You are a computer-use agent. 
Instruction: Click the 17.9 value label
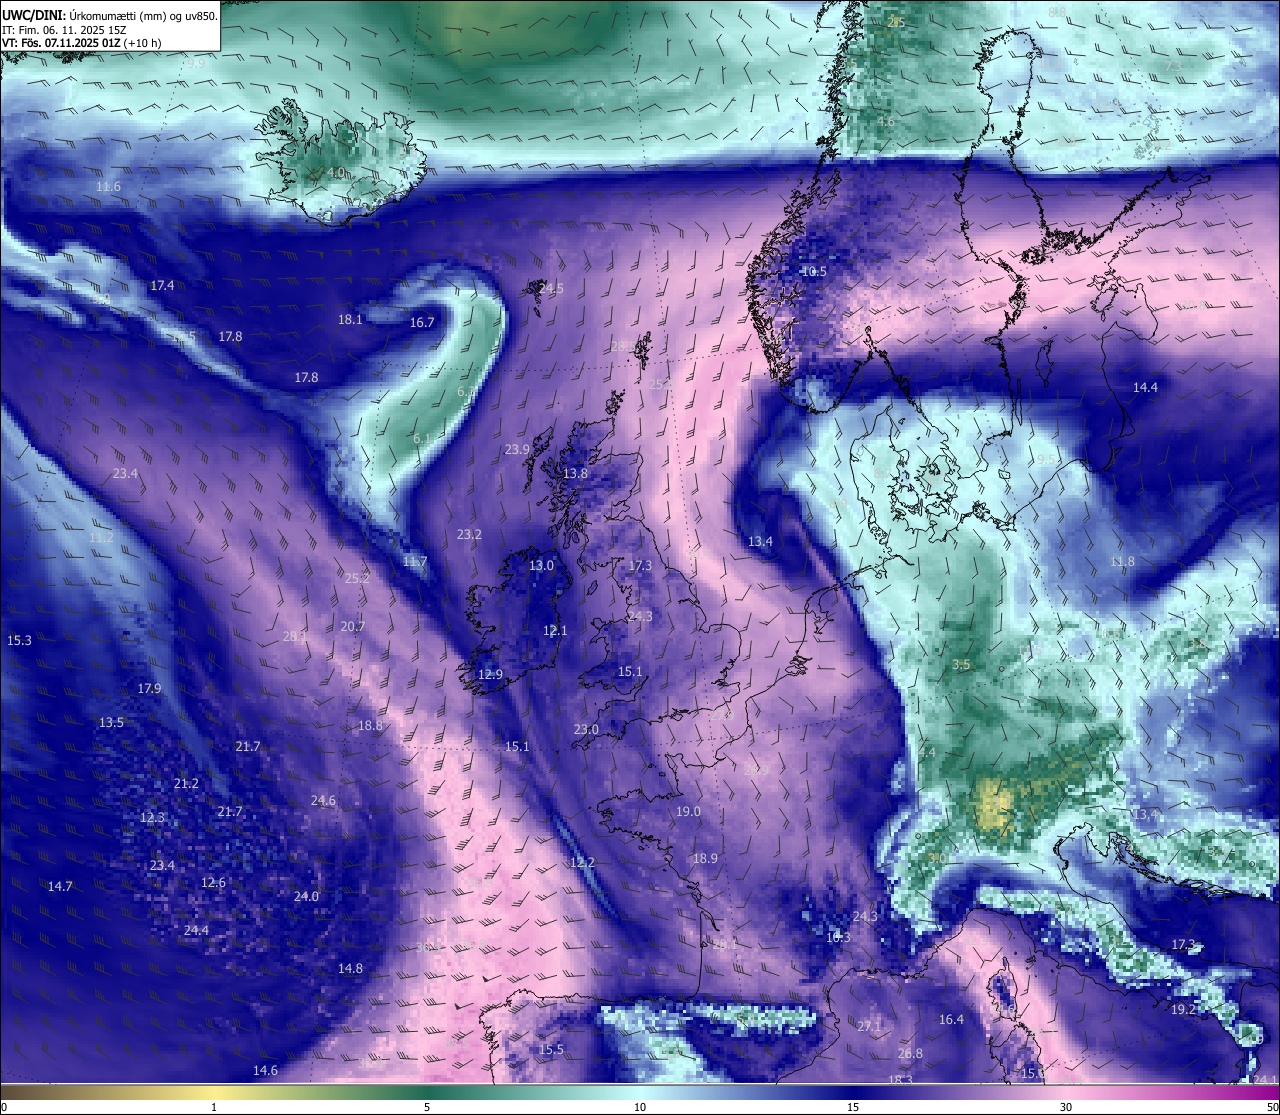149,689
